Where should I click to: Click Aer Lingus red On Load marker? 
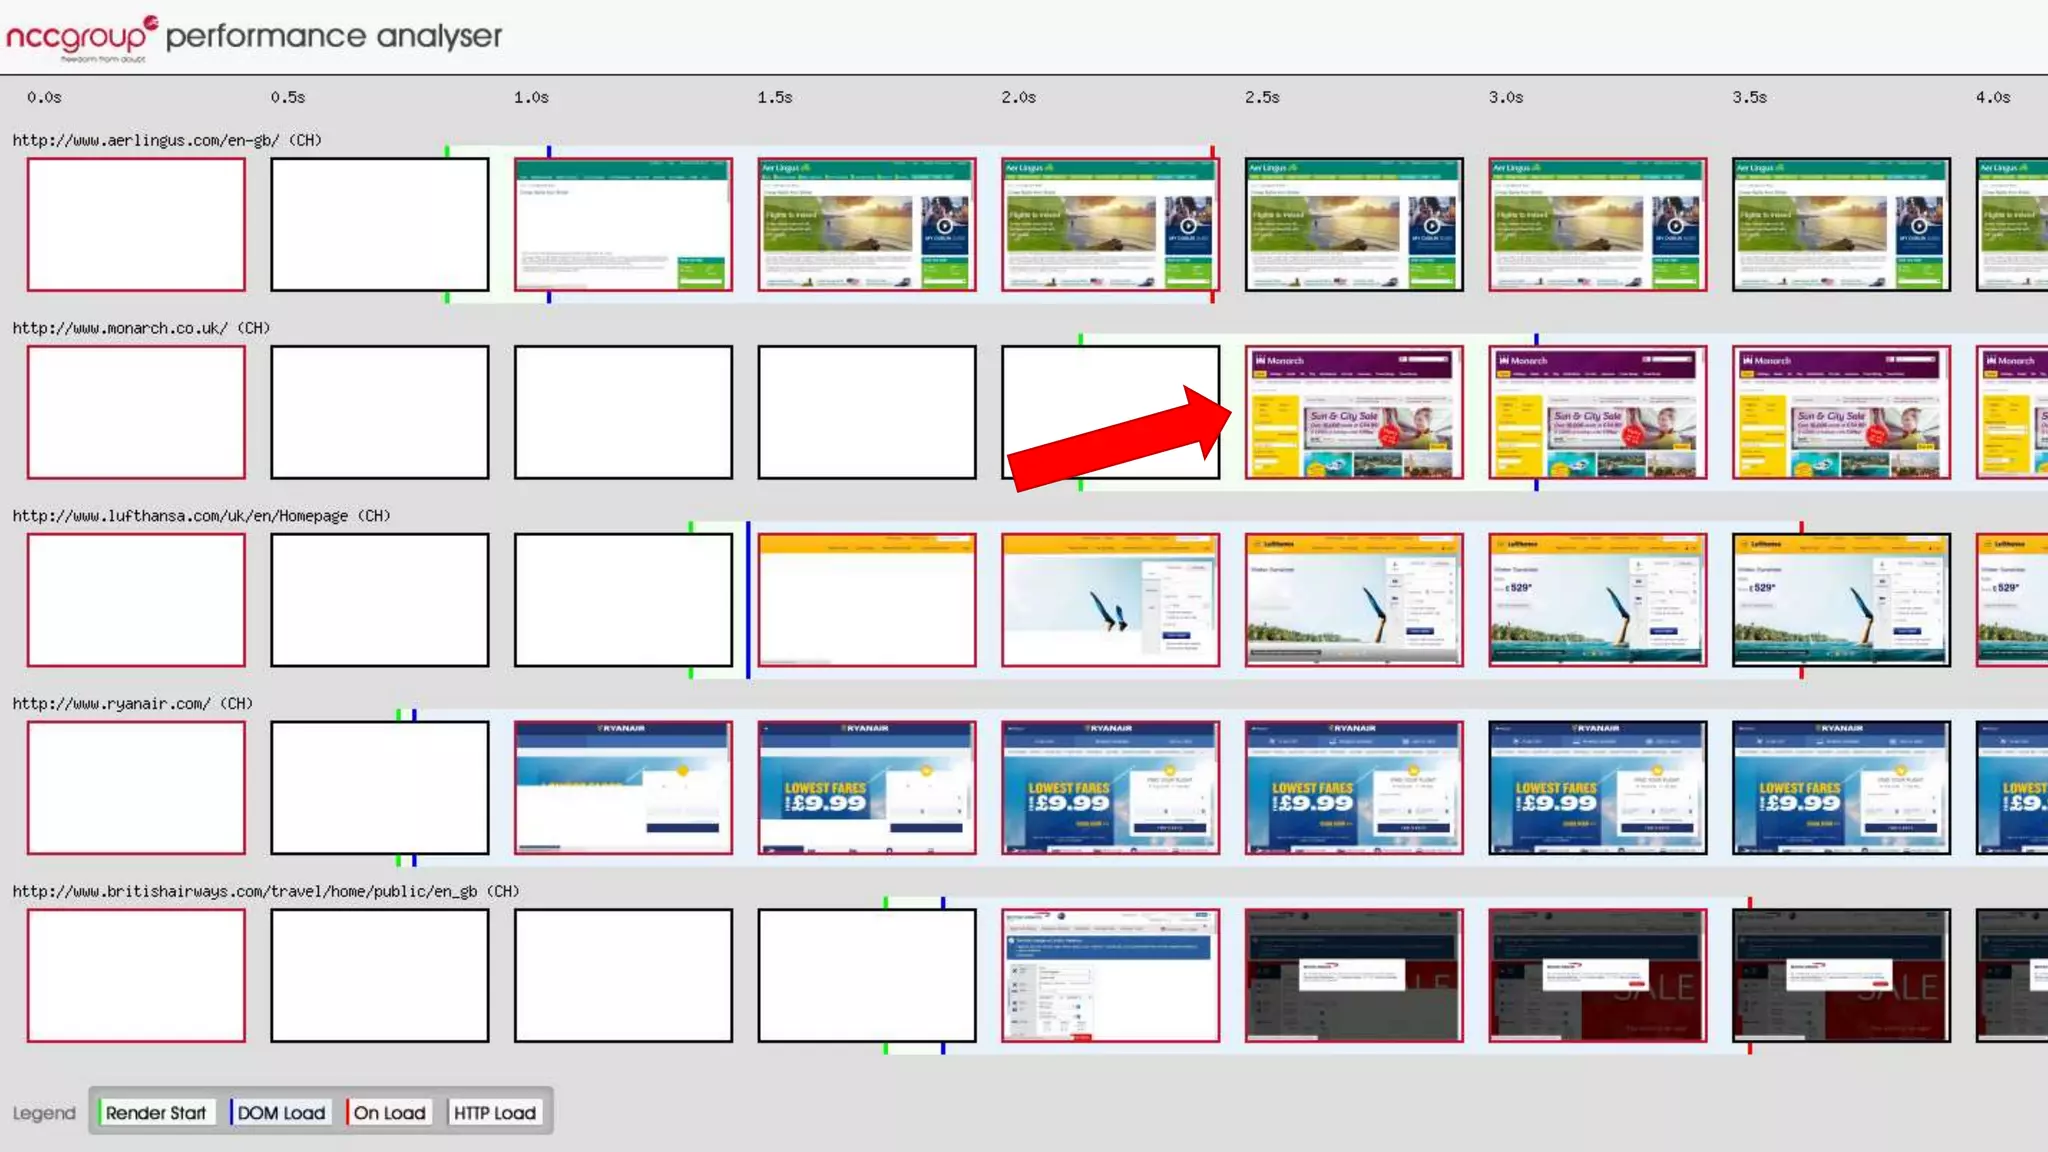coord(1212,152)
